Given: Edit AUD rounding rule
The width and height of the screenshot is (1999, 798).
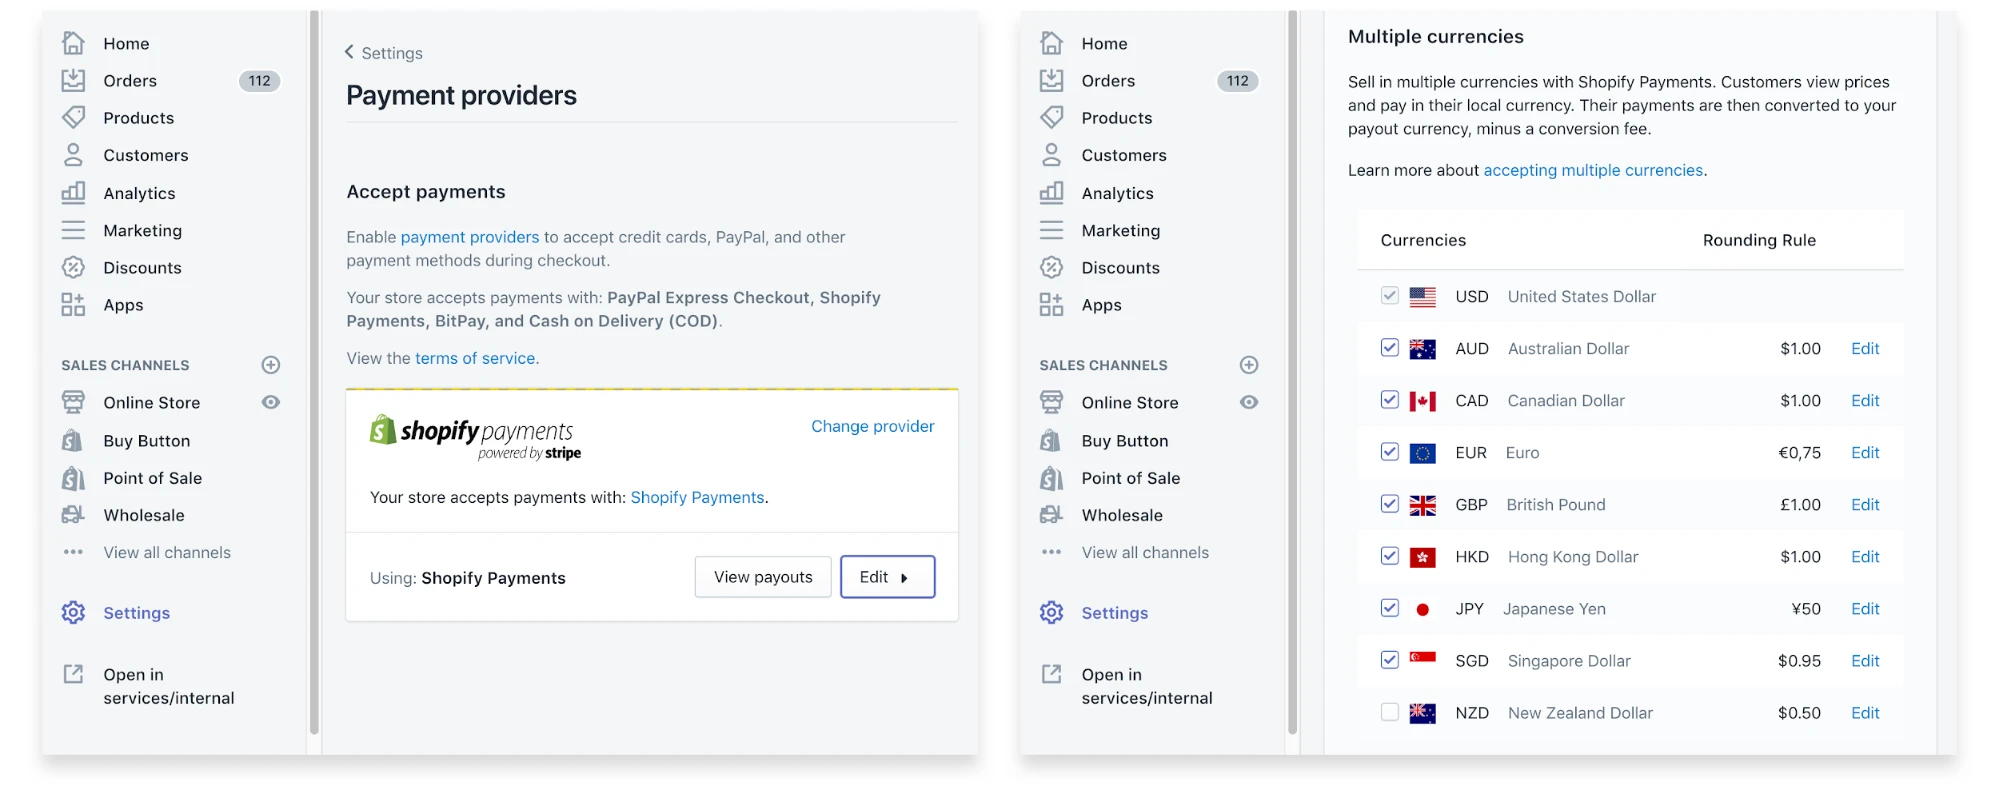Looking at the screenshot, I should (1865, 348).
